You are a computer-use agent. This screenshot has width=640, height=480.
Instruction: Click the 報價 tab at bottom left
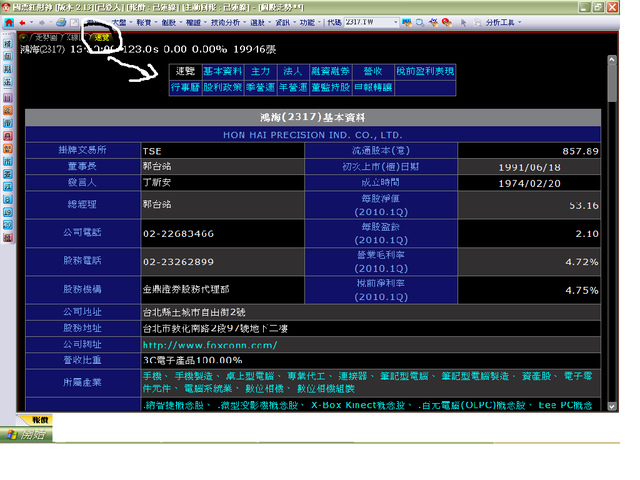[x=36, y=420]
